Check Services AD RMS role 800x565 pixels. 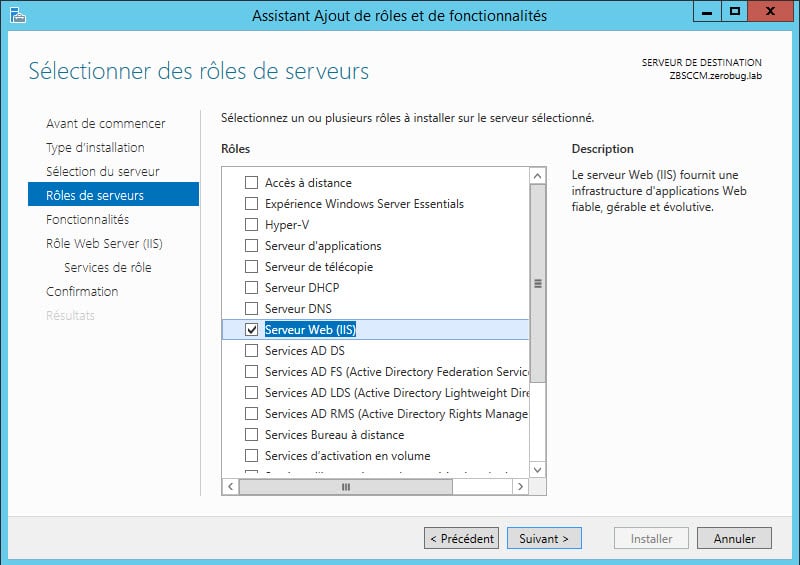(x=252, y=413)
